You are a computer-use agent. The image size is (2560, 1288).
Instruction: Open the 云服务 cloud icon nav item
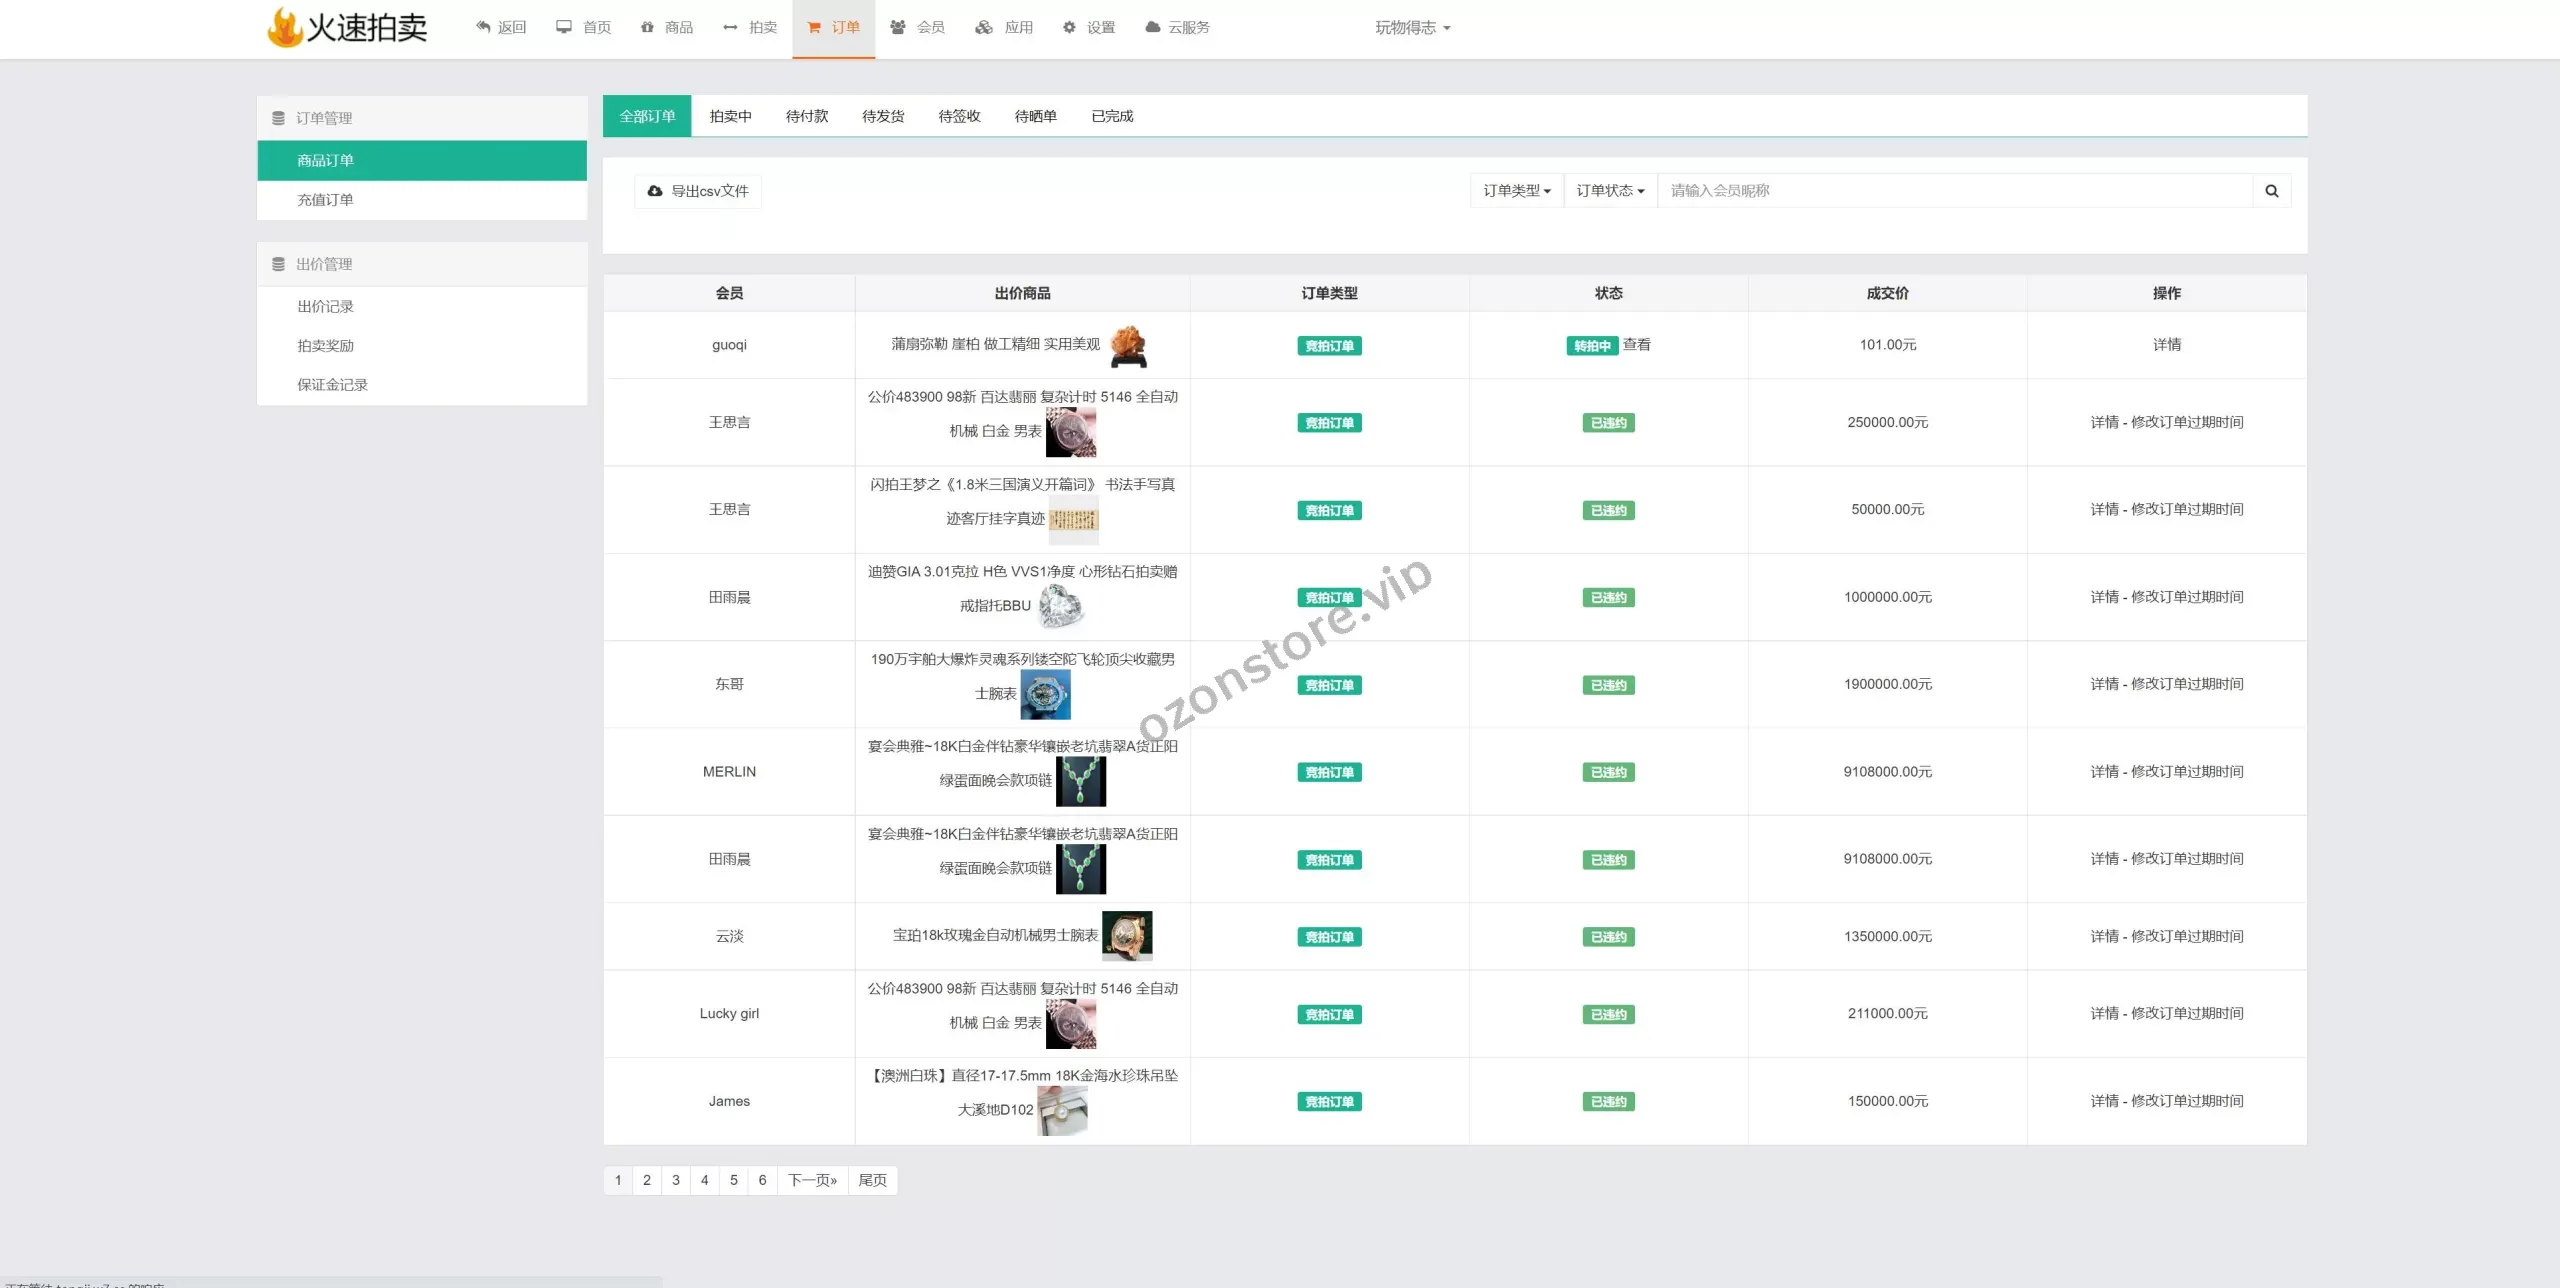point(1177,28)
